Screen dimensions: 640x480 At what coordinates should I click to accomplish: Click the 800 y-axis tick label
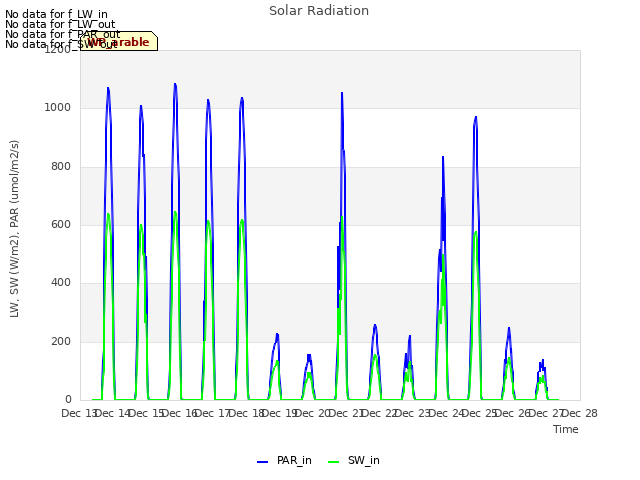point(61,166)
